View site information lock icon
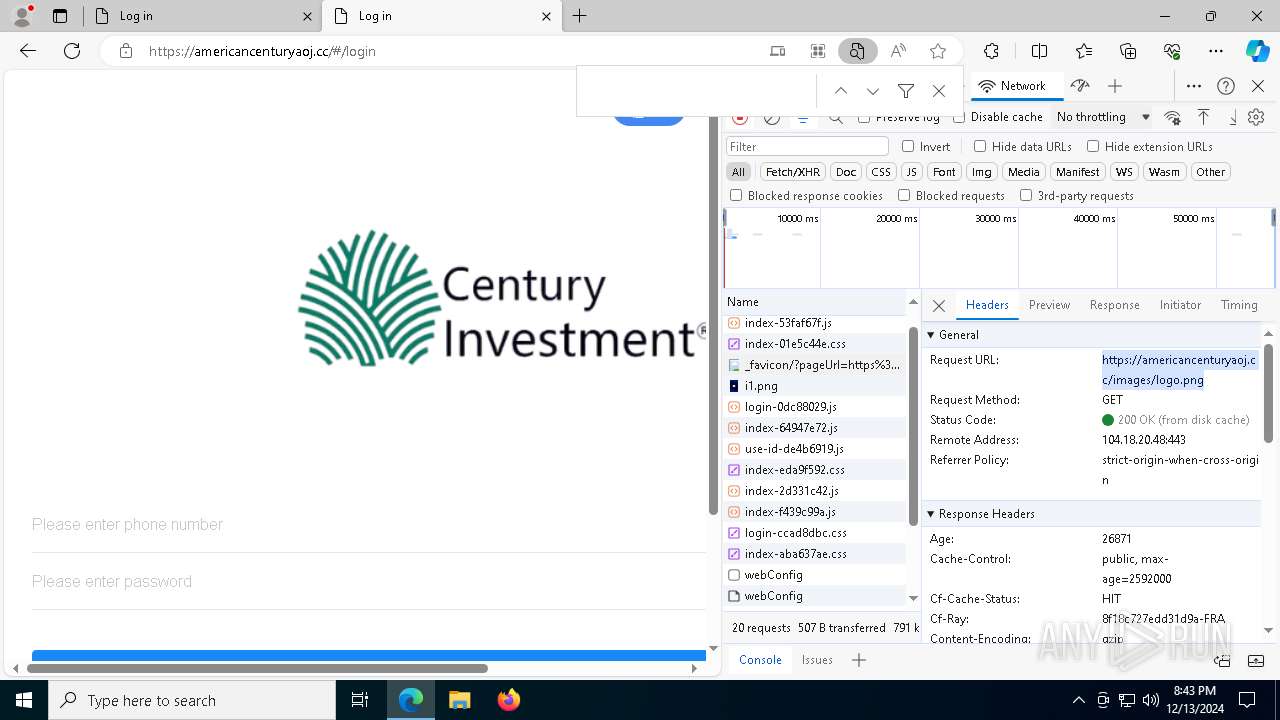This screenshot has width=1280, height=720. point(125,51)
